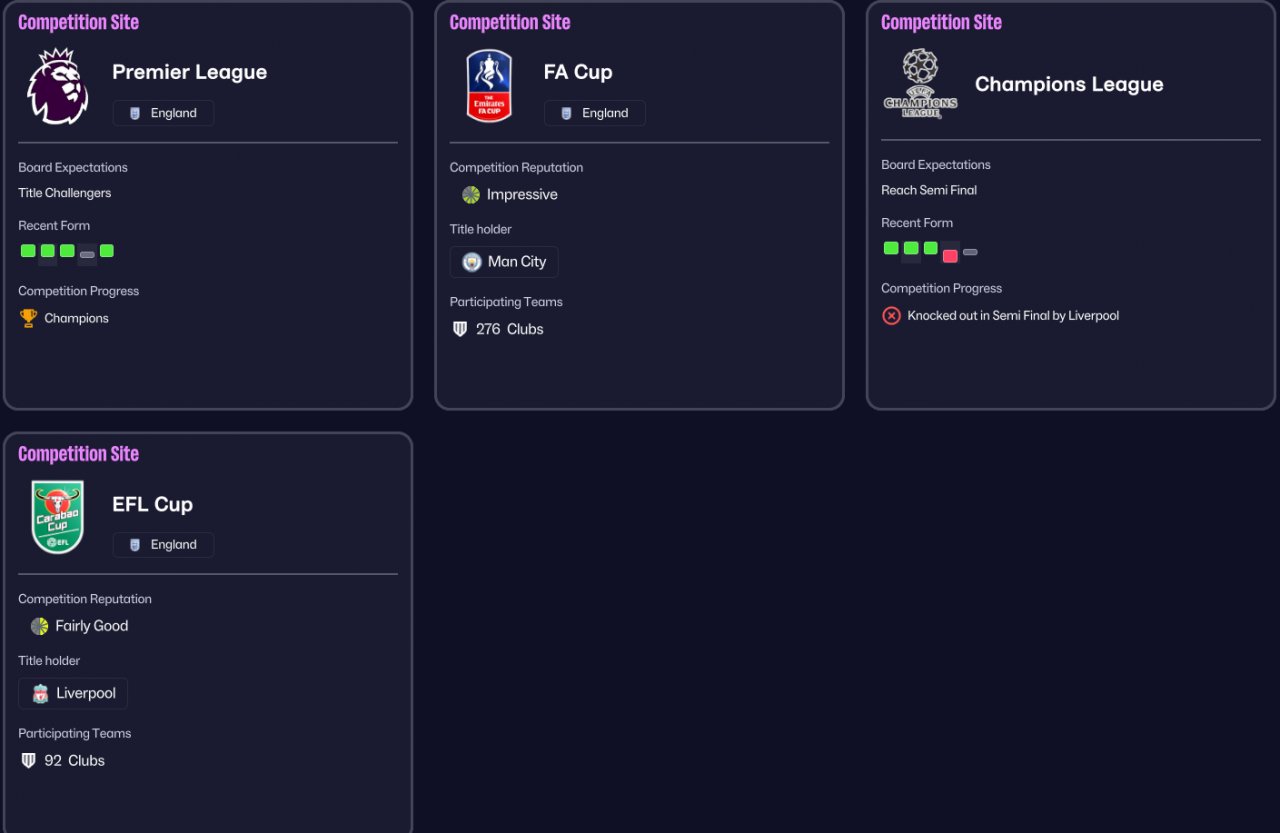The width and height of the screenshot is (1280, 833).
Task: Click the Fairly Good reputation gauge icon
Action: click(39, 626)
